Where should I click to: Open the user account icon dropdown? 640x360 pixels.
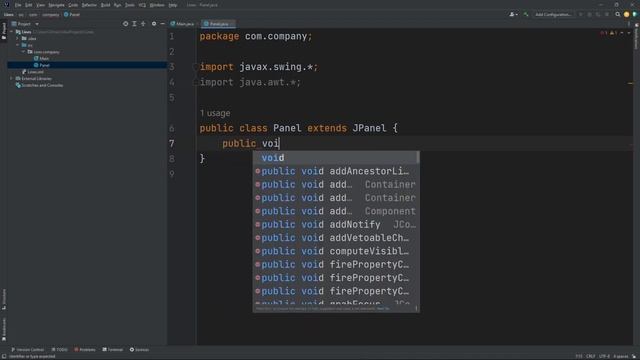[x=513, y=15]
